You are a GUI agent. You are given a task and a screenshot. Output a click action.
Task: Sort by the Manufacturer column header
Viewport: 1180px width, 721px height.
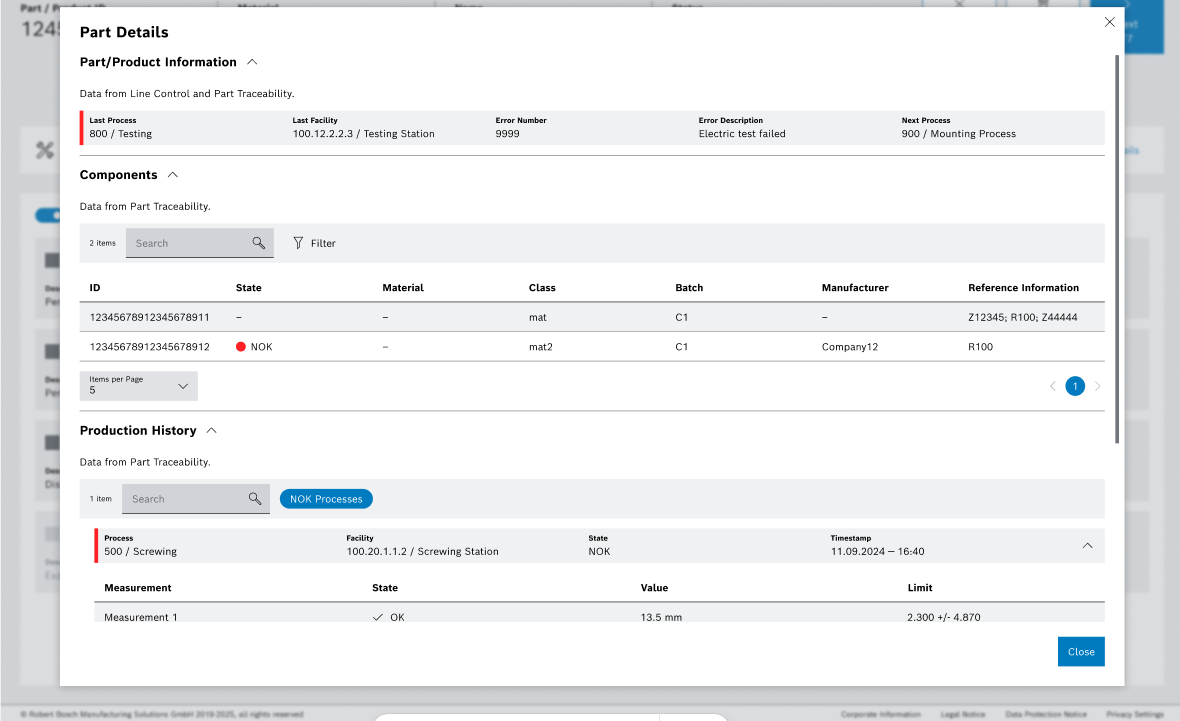pyautogui.click(x=855, y=288)
